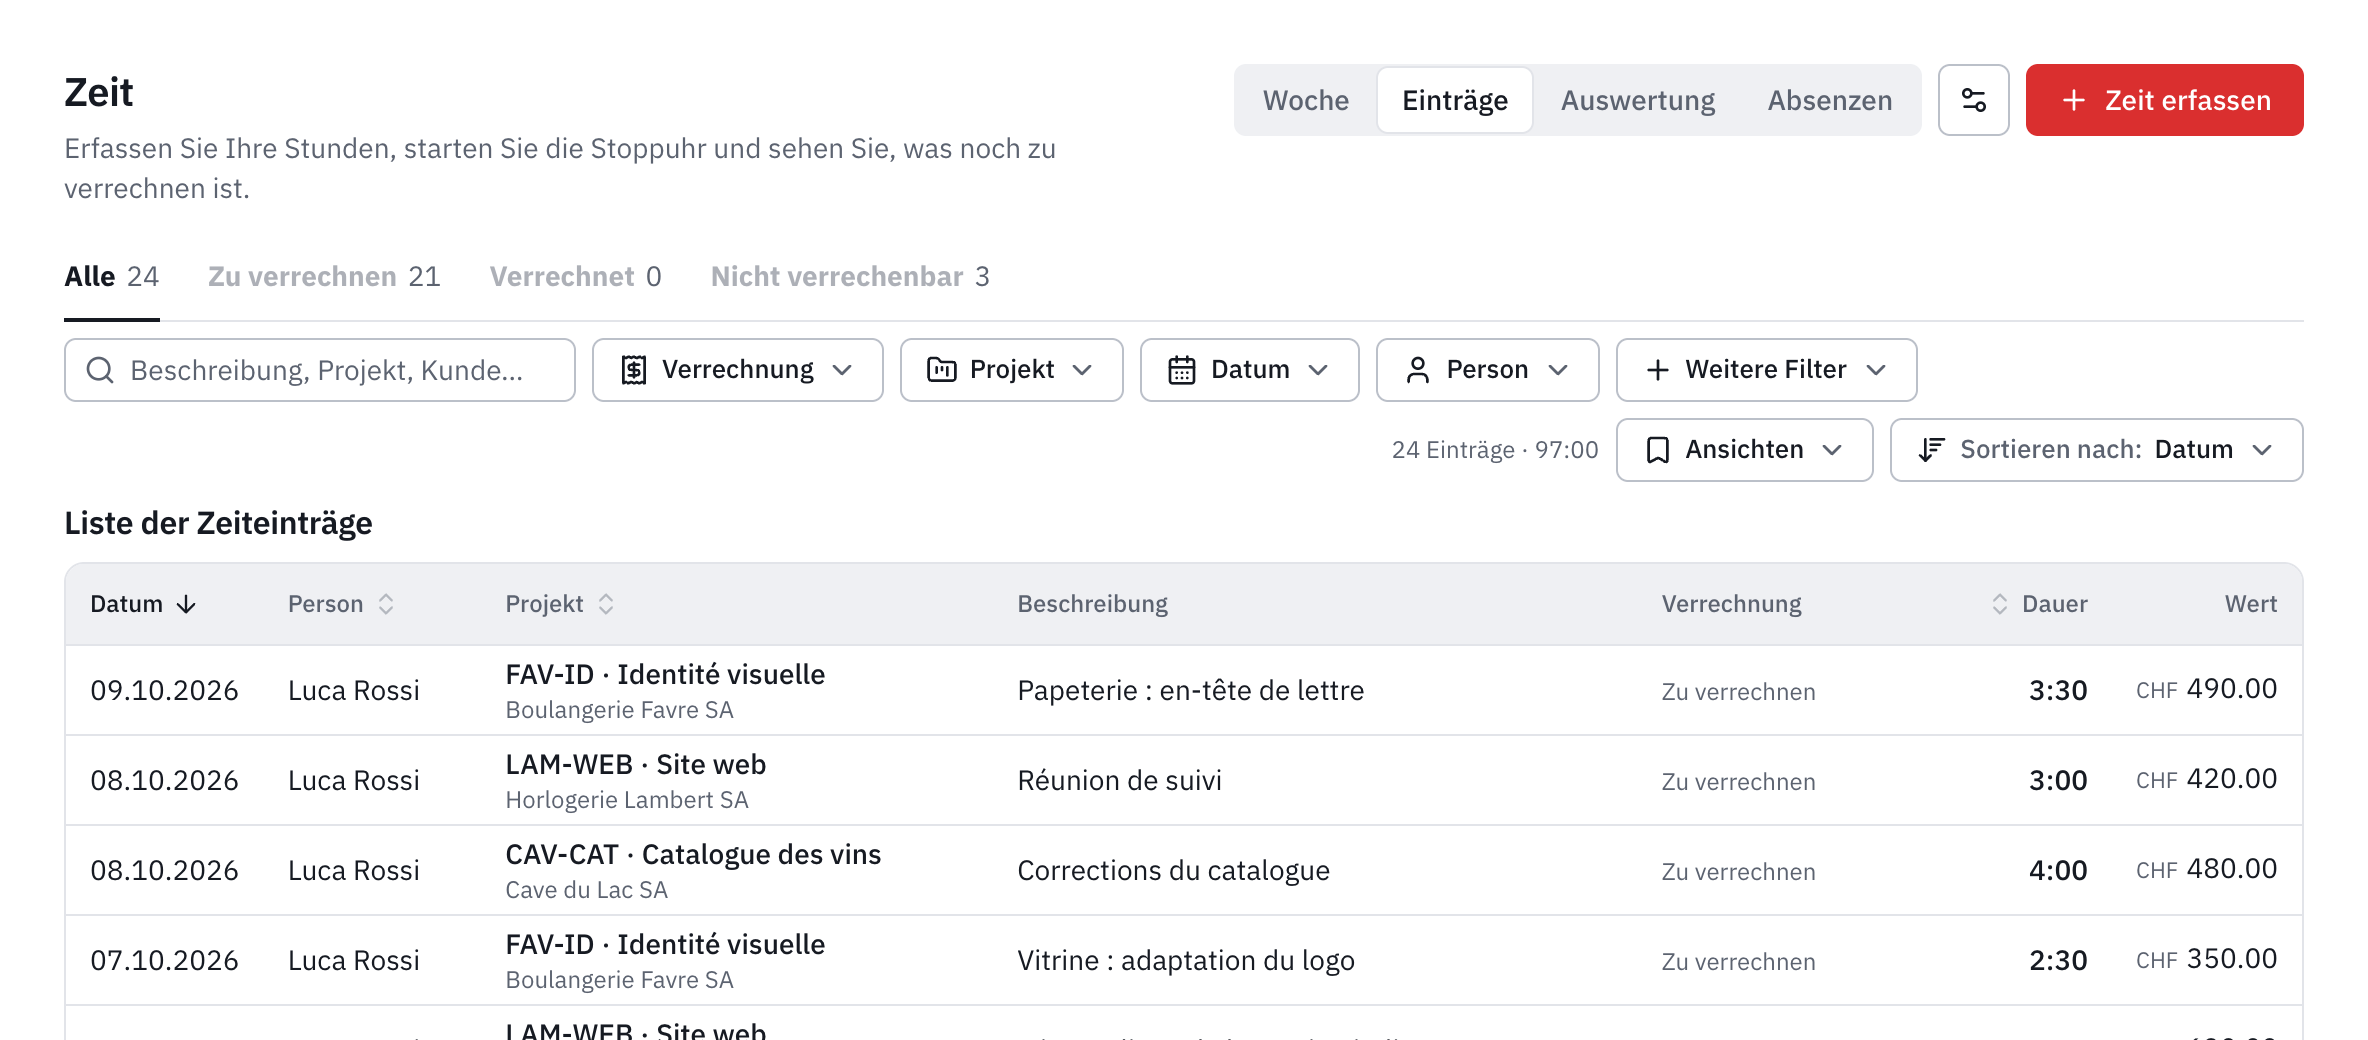Toggle sort arrows on the Person column

pos(386,604)
